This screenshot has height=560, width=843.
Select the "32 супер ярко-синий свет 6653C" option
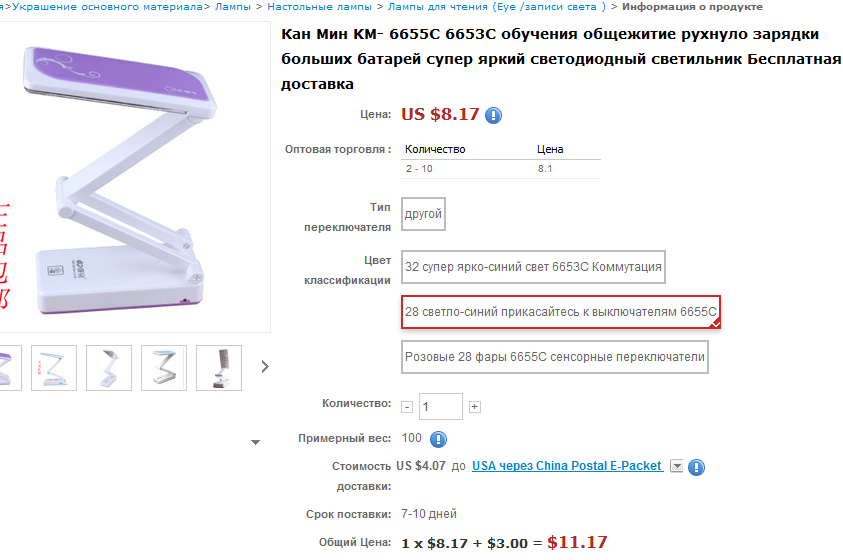coord(533,268)
